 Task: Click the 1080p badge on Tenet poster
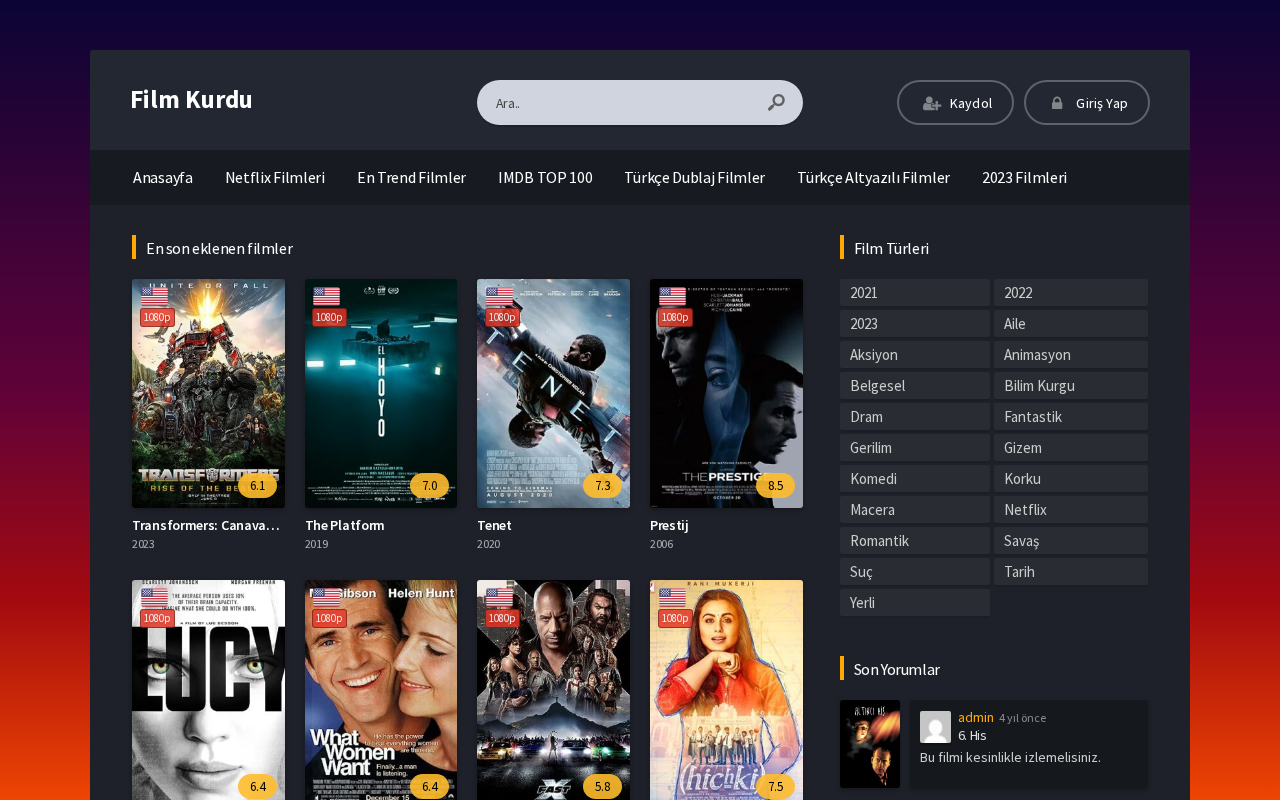click(502, 317)
